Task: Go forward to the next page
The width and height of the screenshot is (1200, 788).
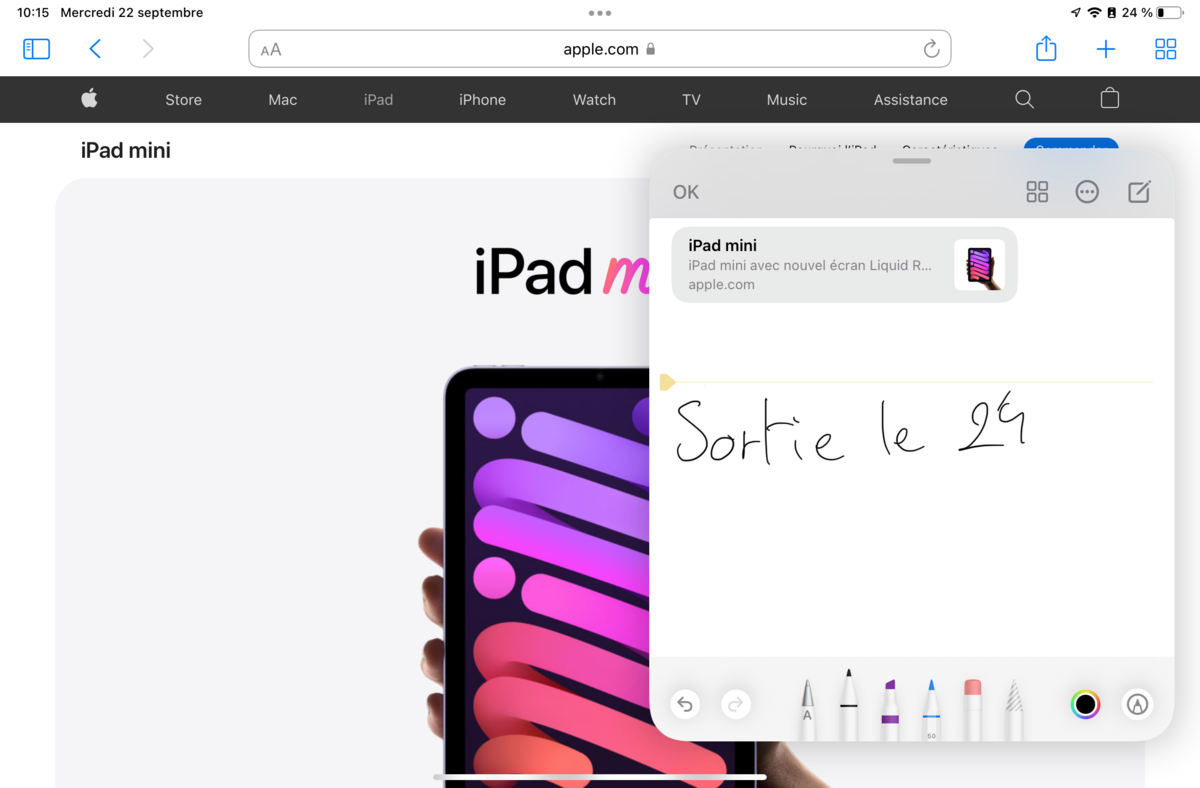Action: click(148, 49)
